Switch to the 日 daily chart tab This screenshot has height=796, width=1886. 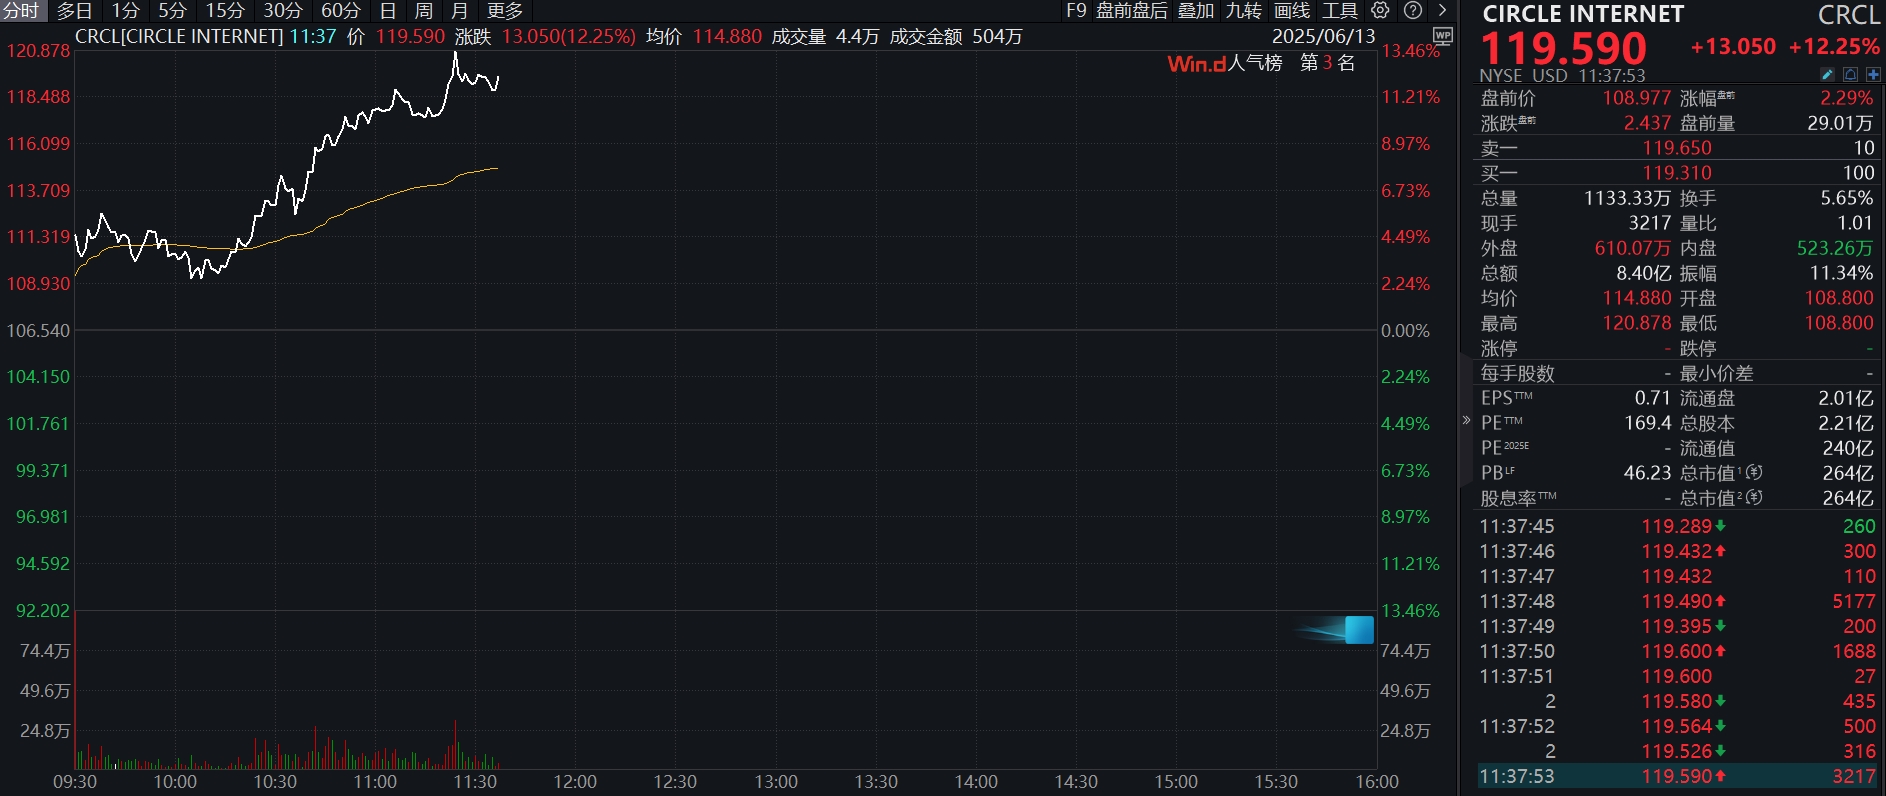pos(388,11)
